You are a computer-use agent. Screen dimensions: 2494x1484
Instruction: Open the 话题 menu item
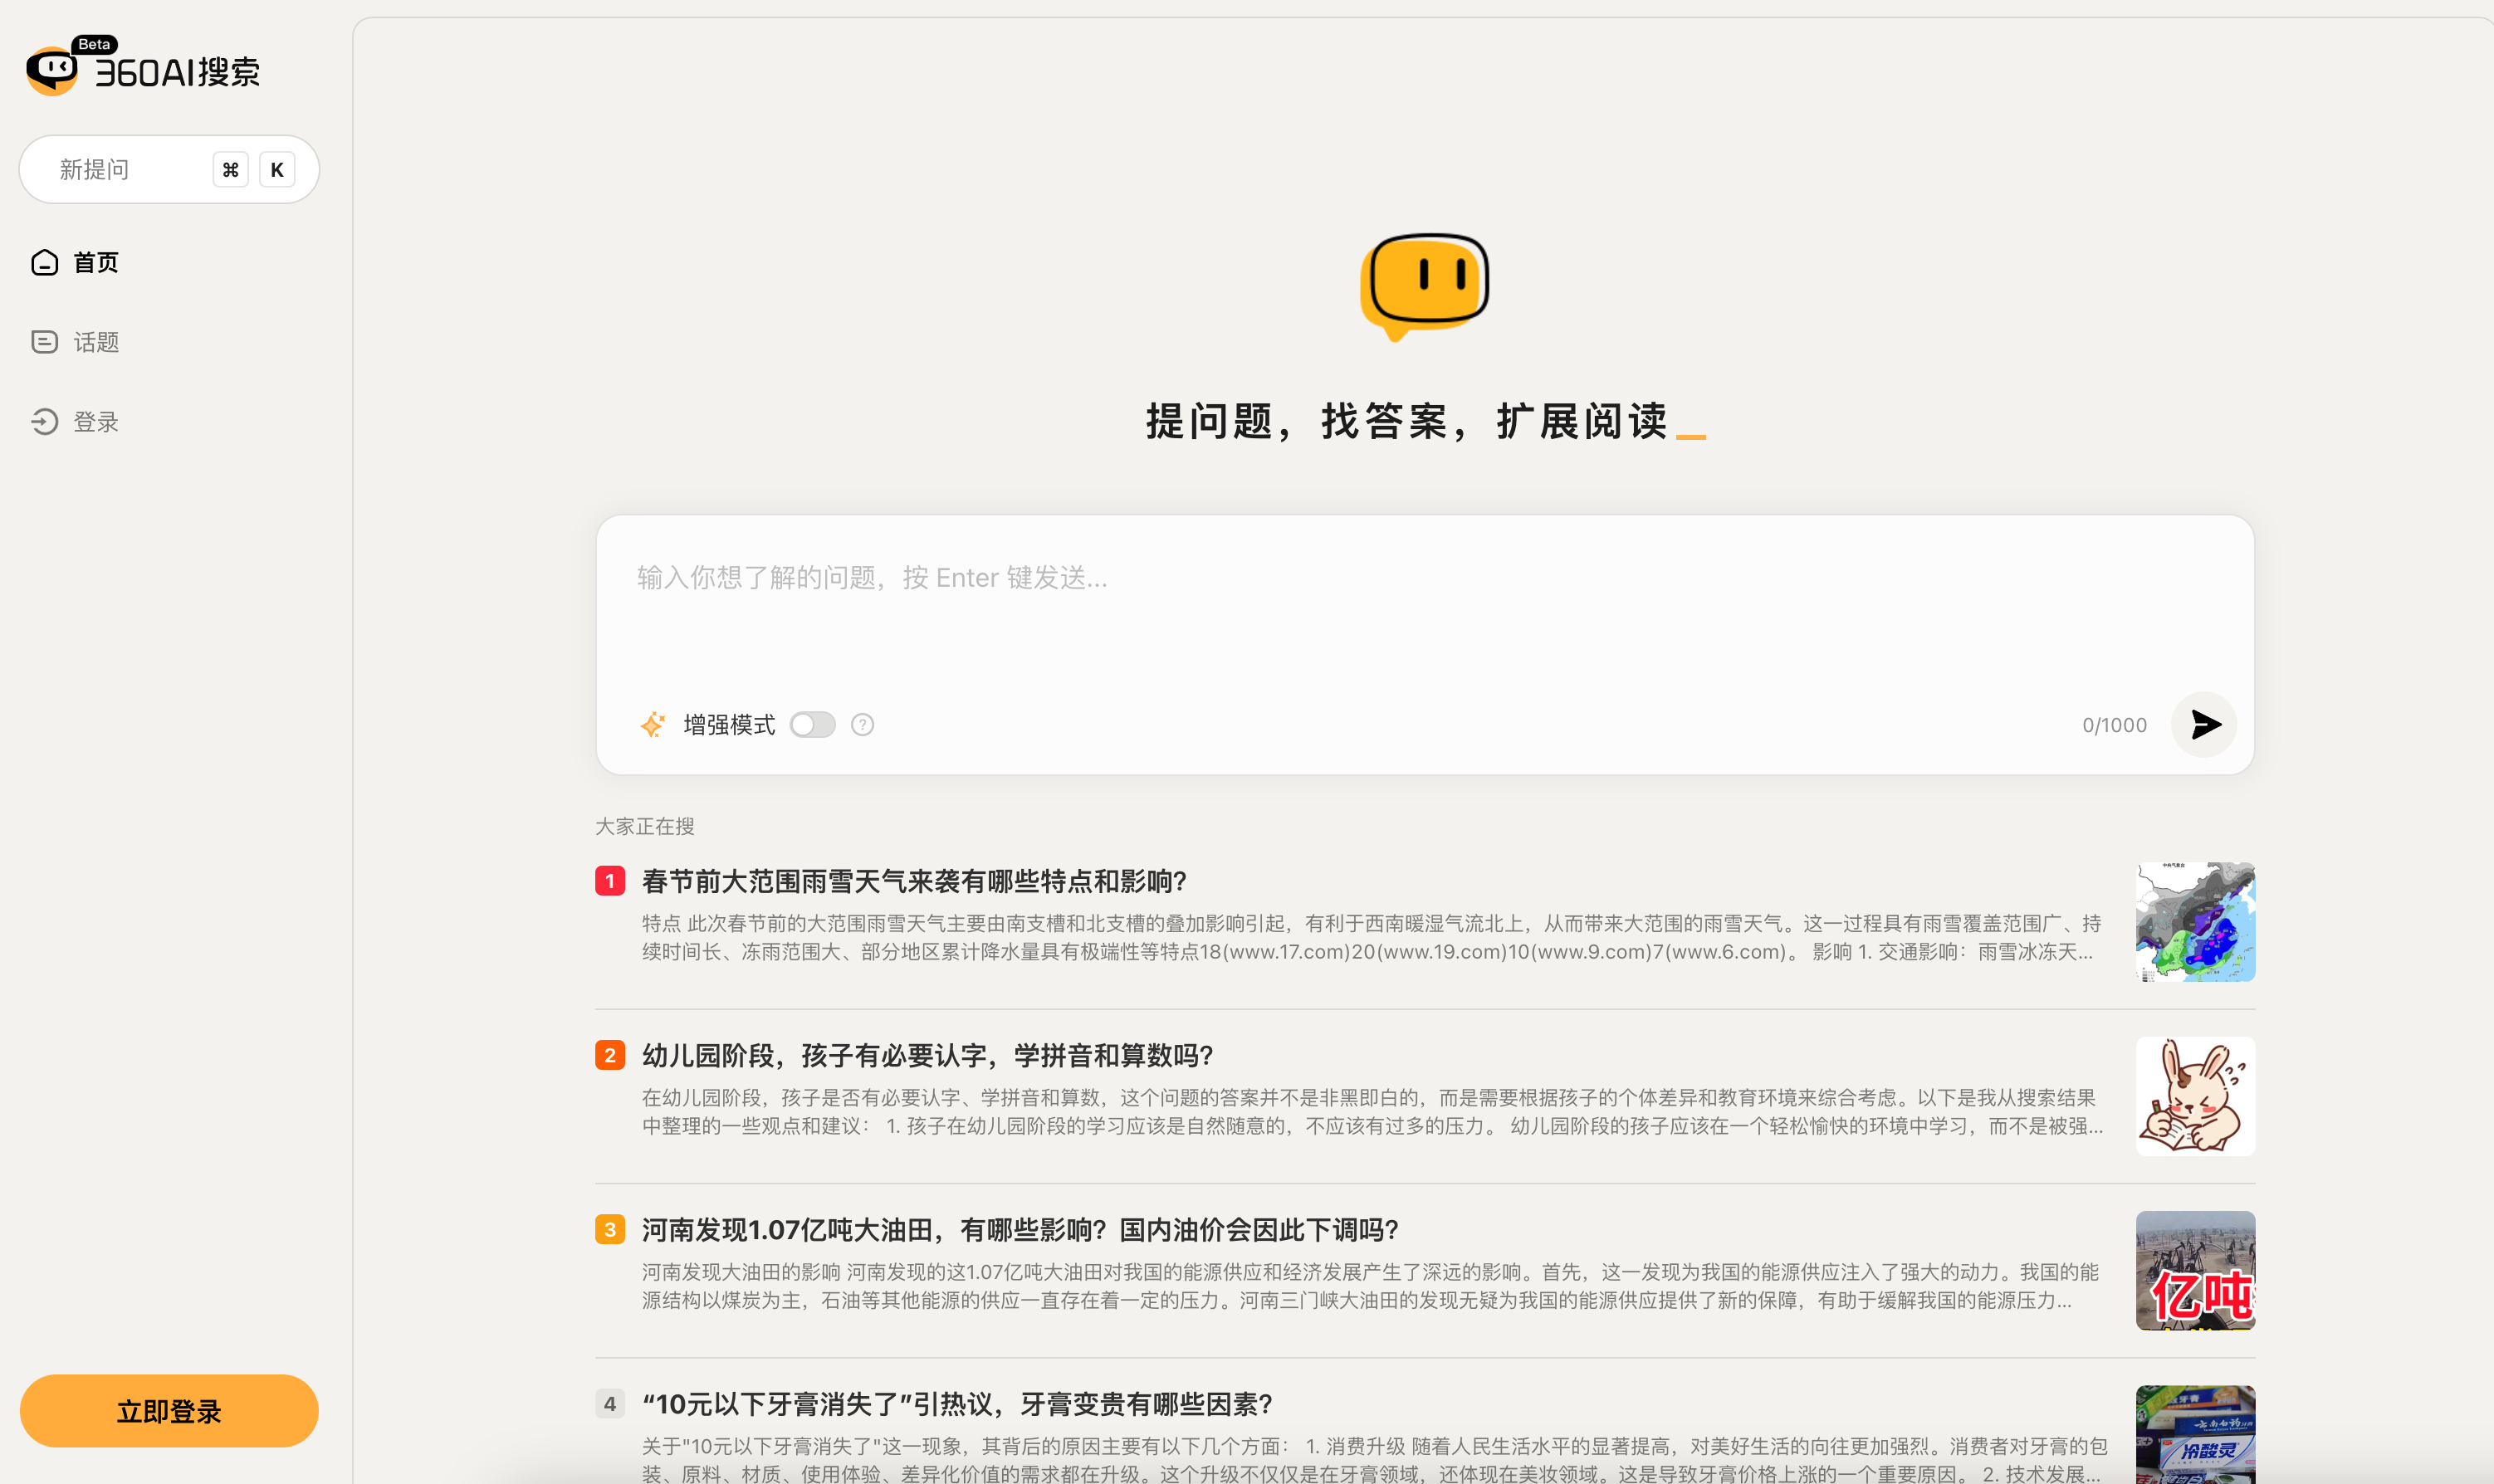pos(96,342)
